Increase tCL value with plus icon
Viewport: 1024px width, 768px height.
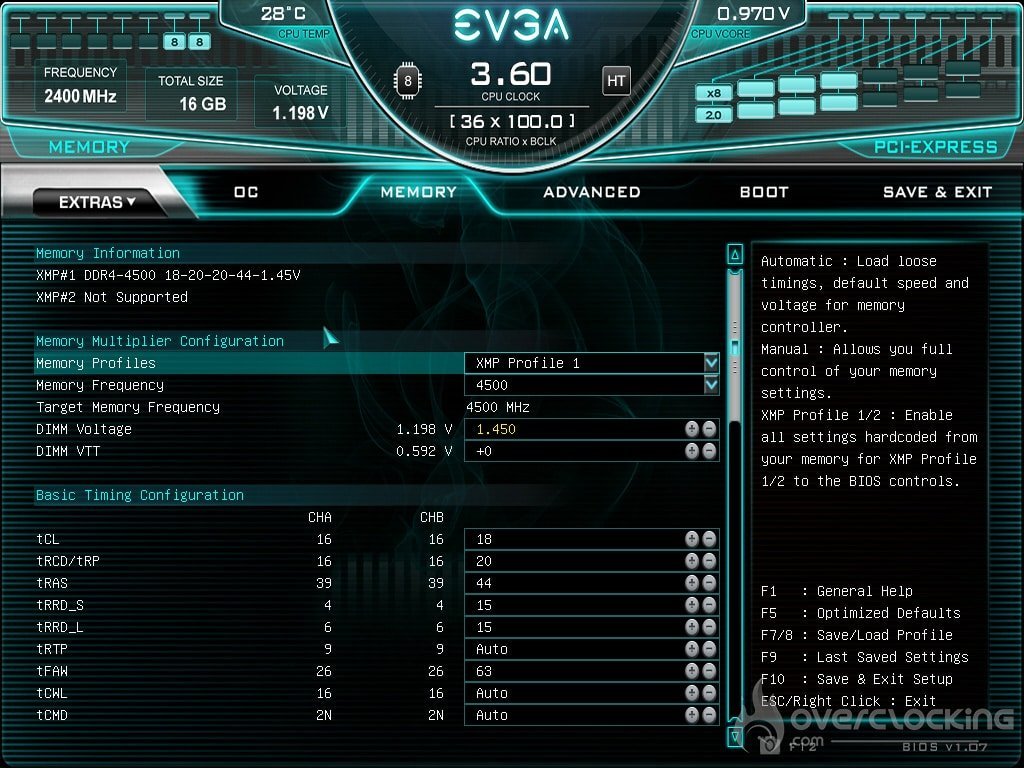(692, 539)
